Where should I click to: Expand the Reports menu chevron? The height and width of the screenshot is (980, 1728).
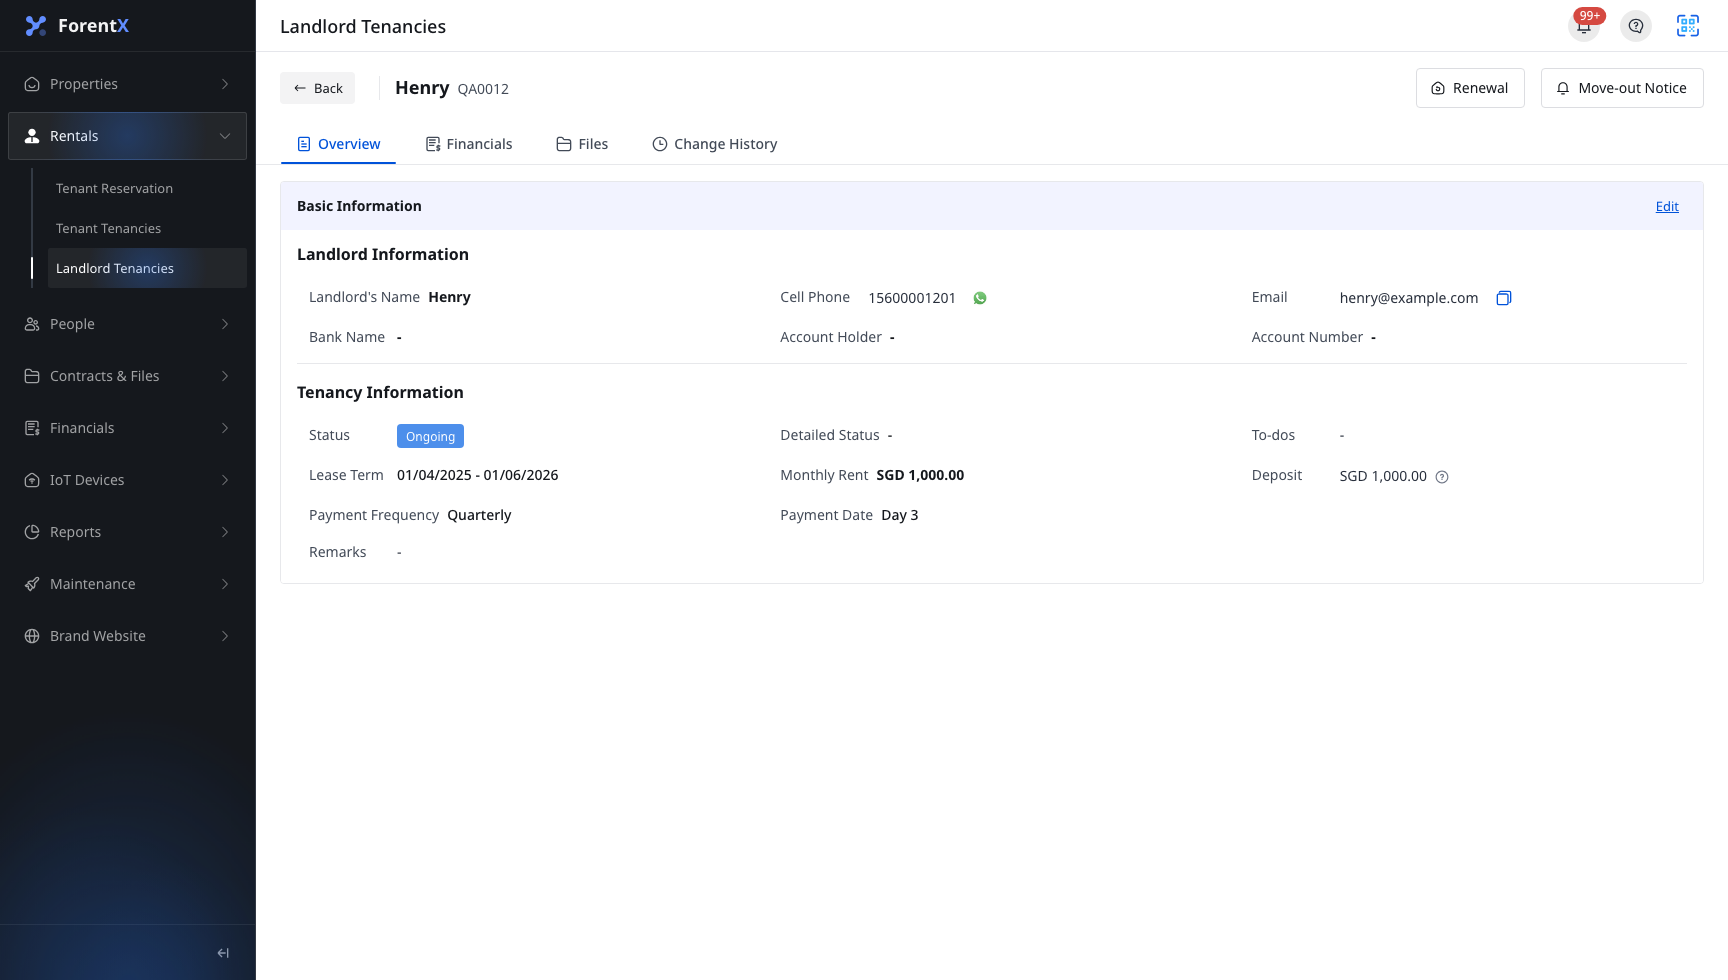click(225, 532)
